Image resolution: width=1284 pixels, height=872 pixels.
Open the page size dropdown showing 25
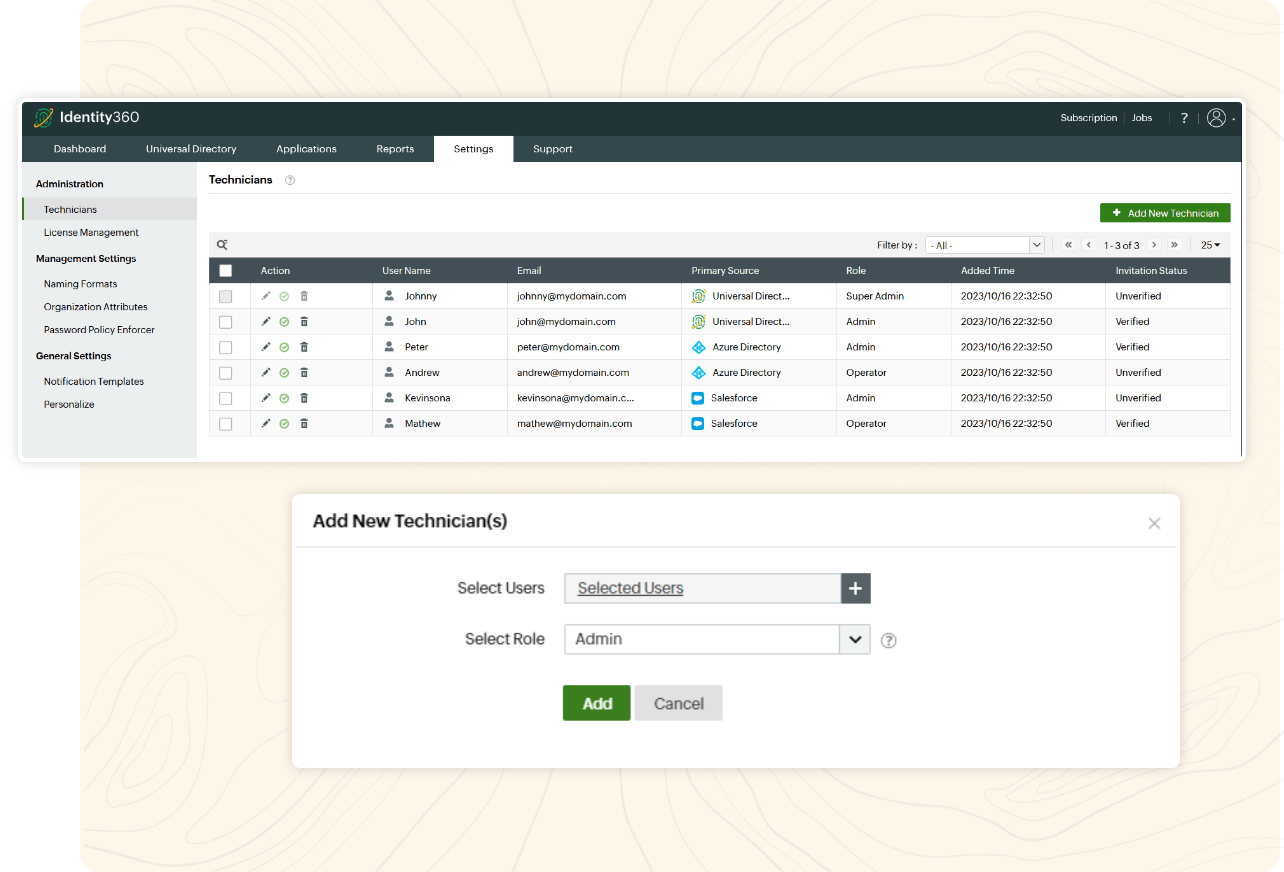tap(1210, 244)
